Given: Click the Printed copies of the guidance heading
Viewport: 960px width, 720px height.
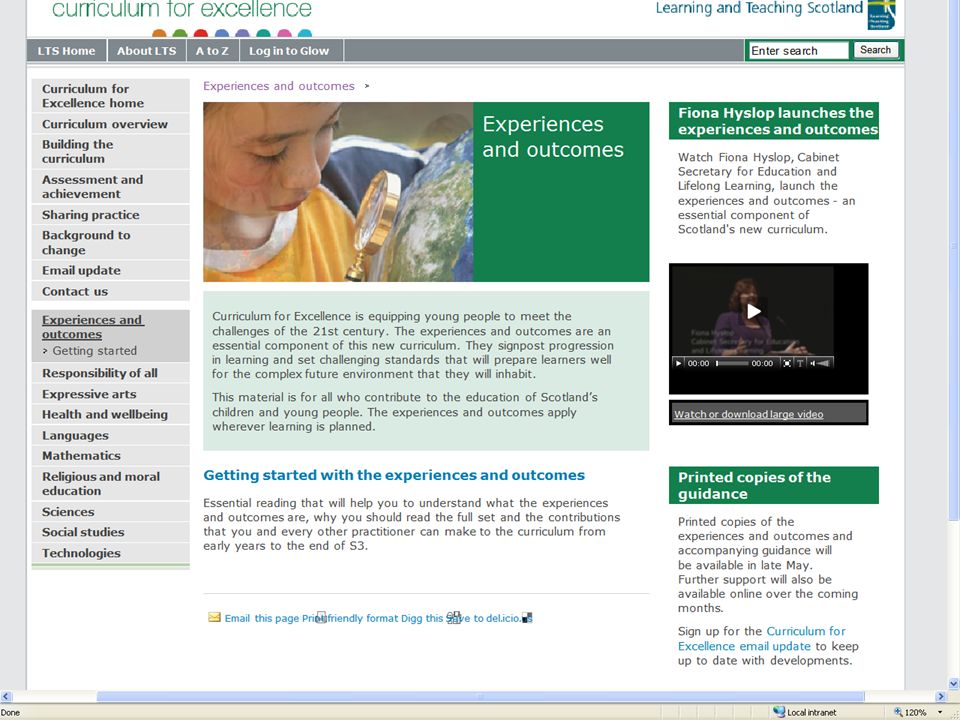Looking at the screenshot, I should coord(774,485).
